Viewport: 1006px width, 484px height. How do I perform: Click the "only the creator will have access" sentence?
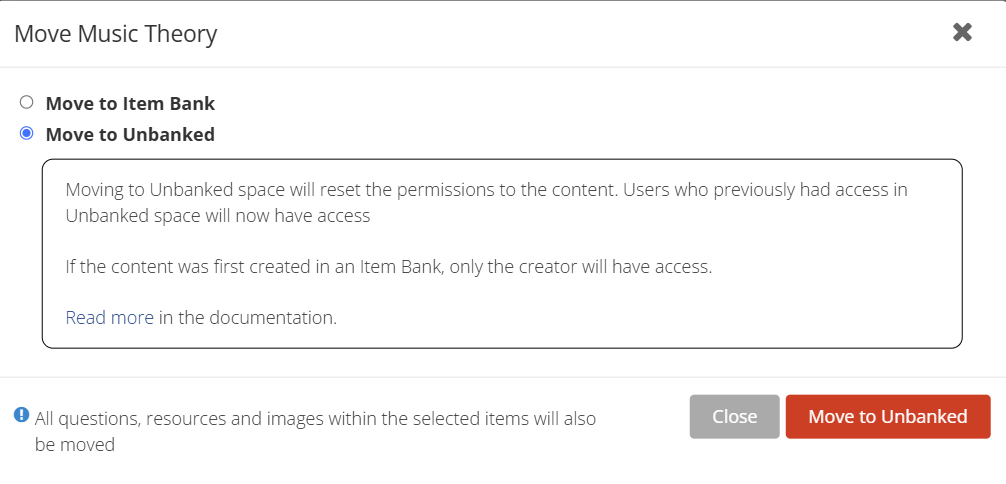[581, 267]
